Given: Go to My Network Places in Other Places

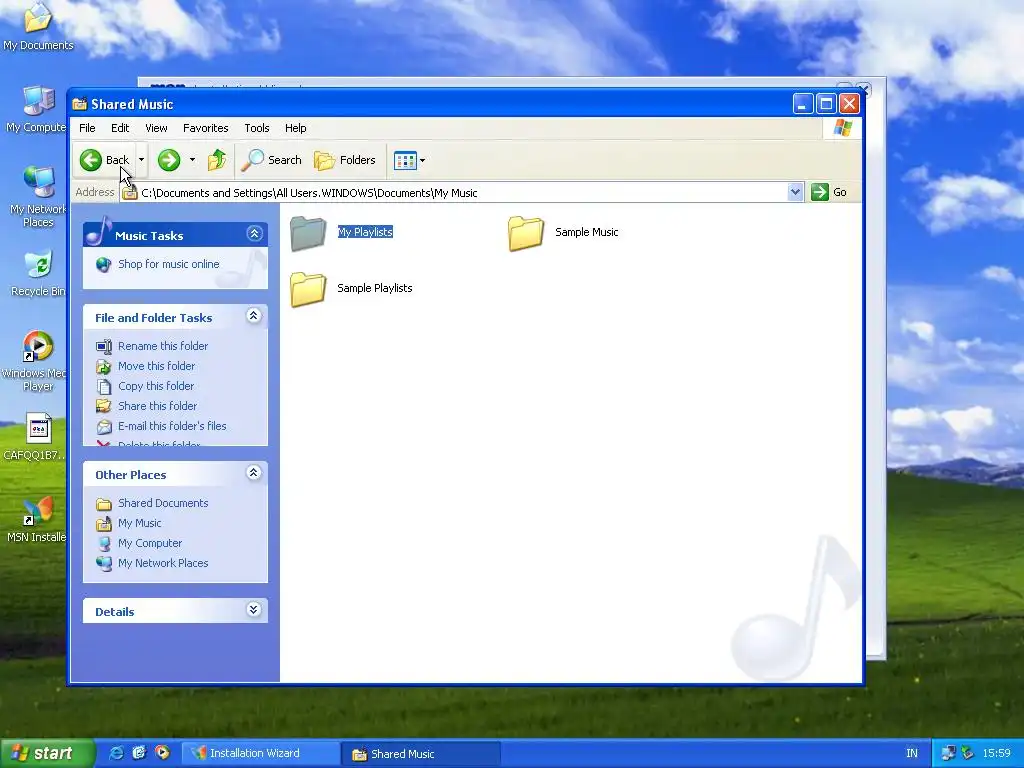Looking at the screenshot, I should (x=163, y=563).
